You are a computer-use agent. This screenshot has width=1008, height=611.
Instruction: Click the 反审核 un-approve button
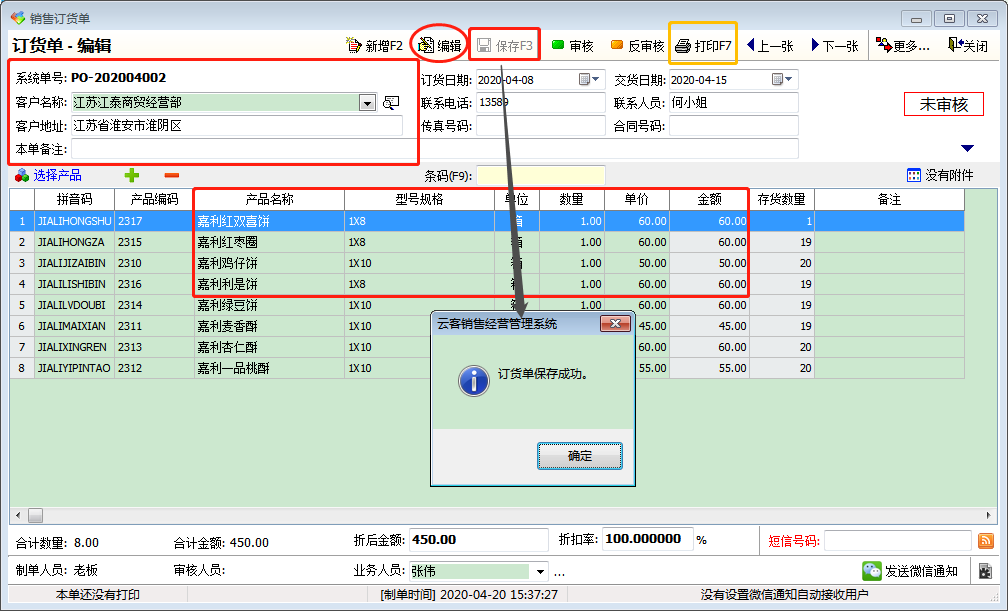637,46
